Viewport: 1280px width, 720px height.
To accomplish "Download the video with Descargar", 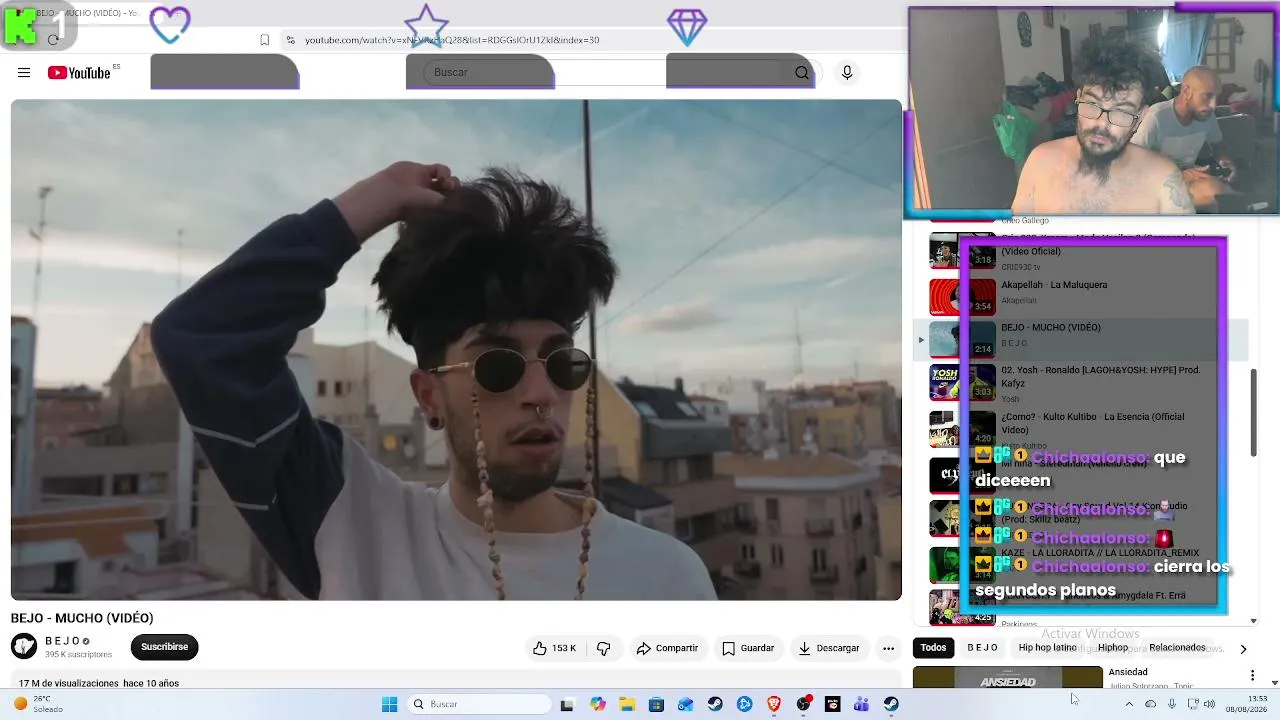I will [829, 648].
